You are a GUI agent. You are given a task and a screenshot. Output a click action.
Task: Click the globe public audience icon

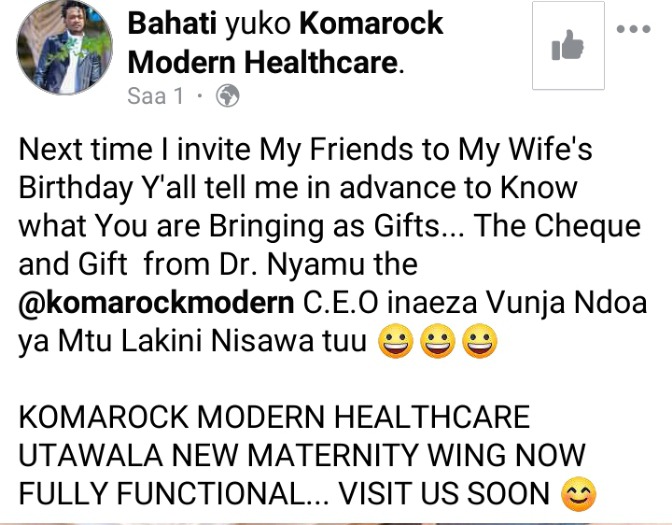227,96
